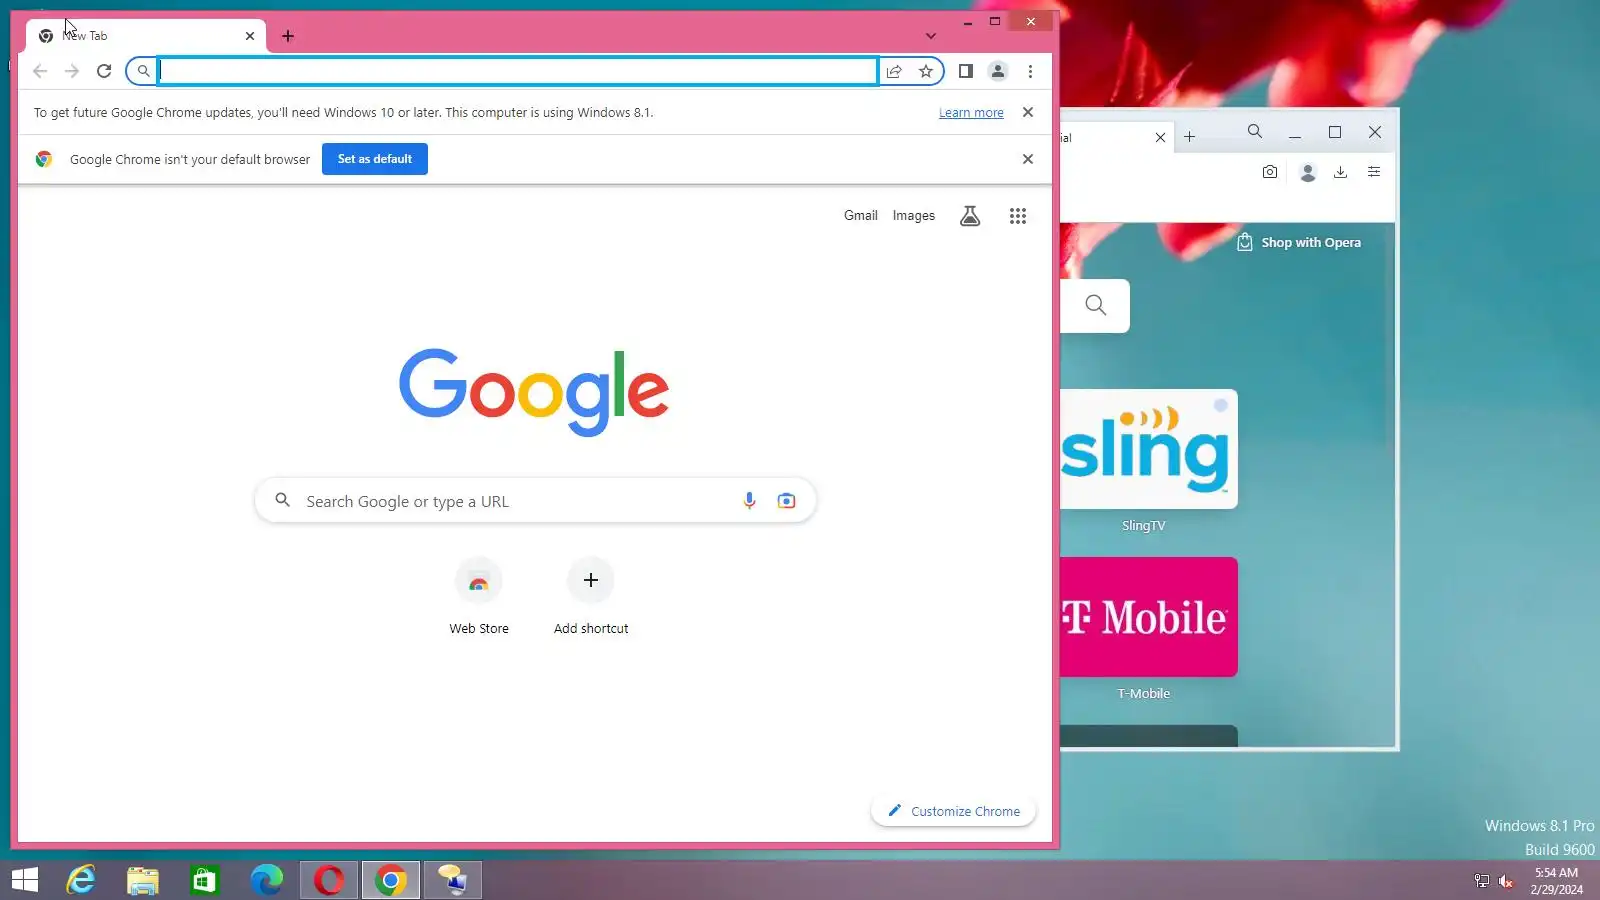Open Learn more about Chrome updates
This screenshot has width=1600, height=900.
(x=971, y=113)
